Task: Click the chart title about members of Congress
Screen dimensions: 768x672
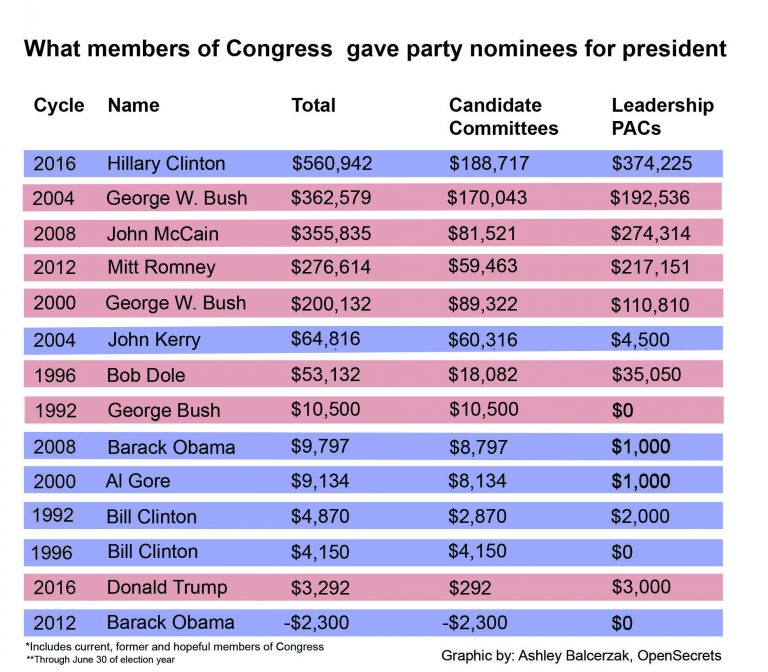Action: pos(375,48)
